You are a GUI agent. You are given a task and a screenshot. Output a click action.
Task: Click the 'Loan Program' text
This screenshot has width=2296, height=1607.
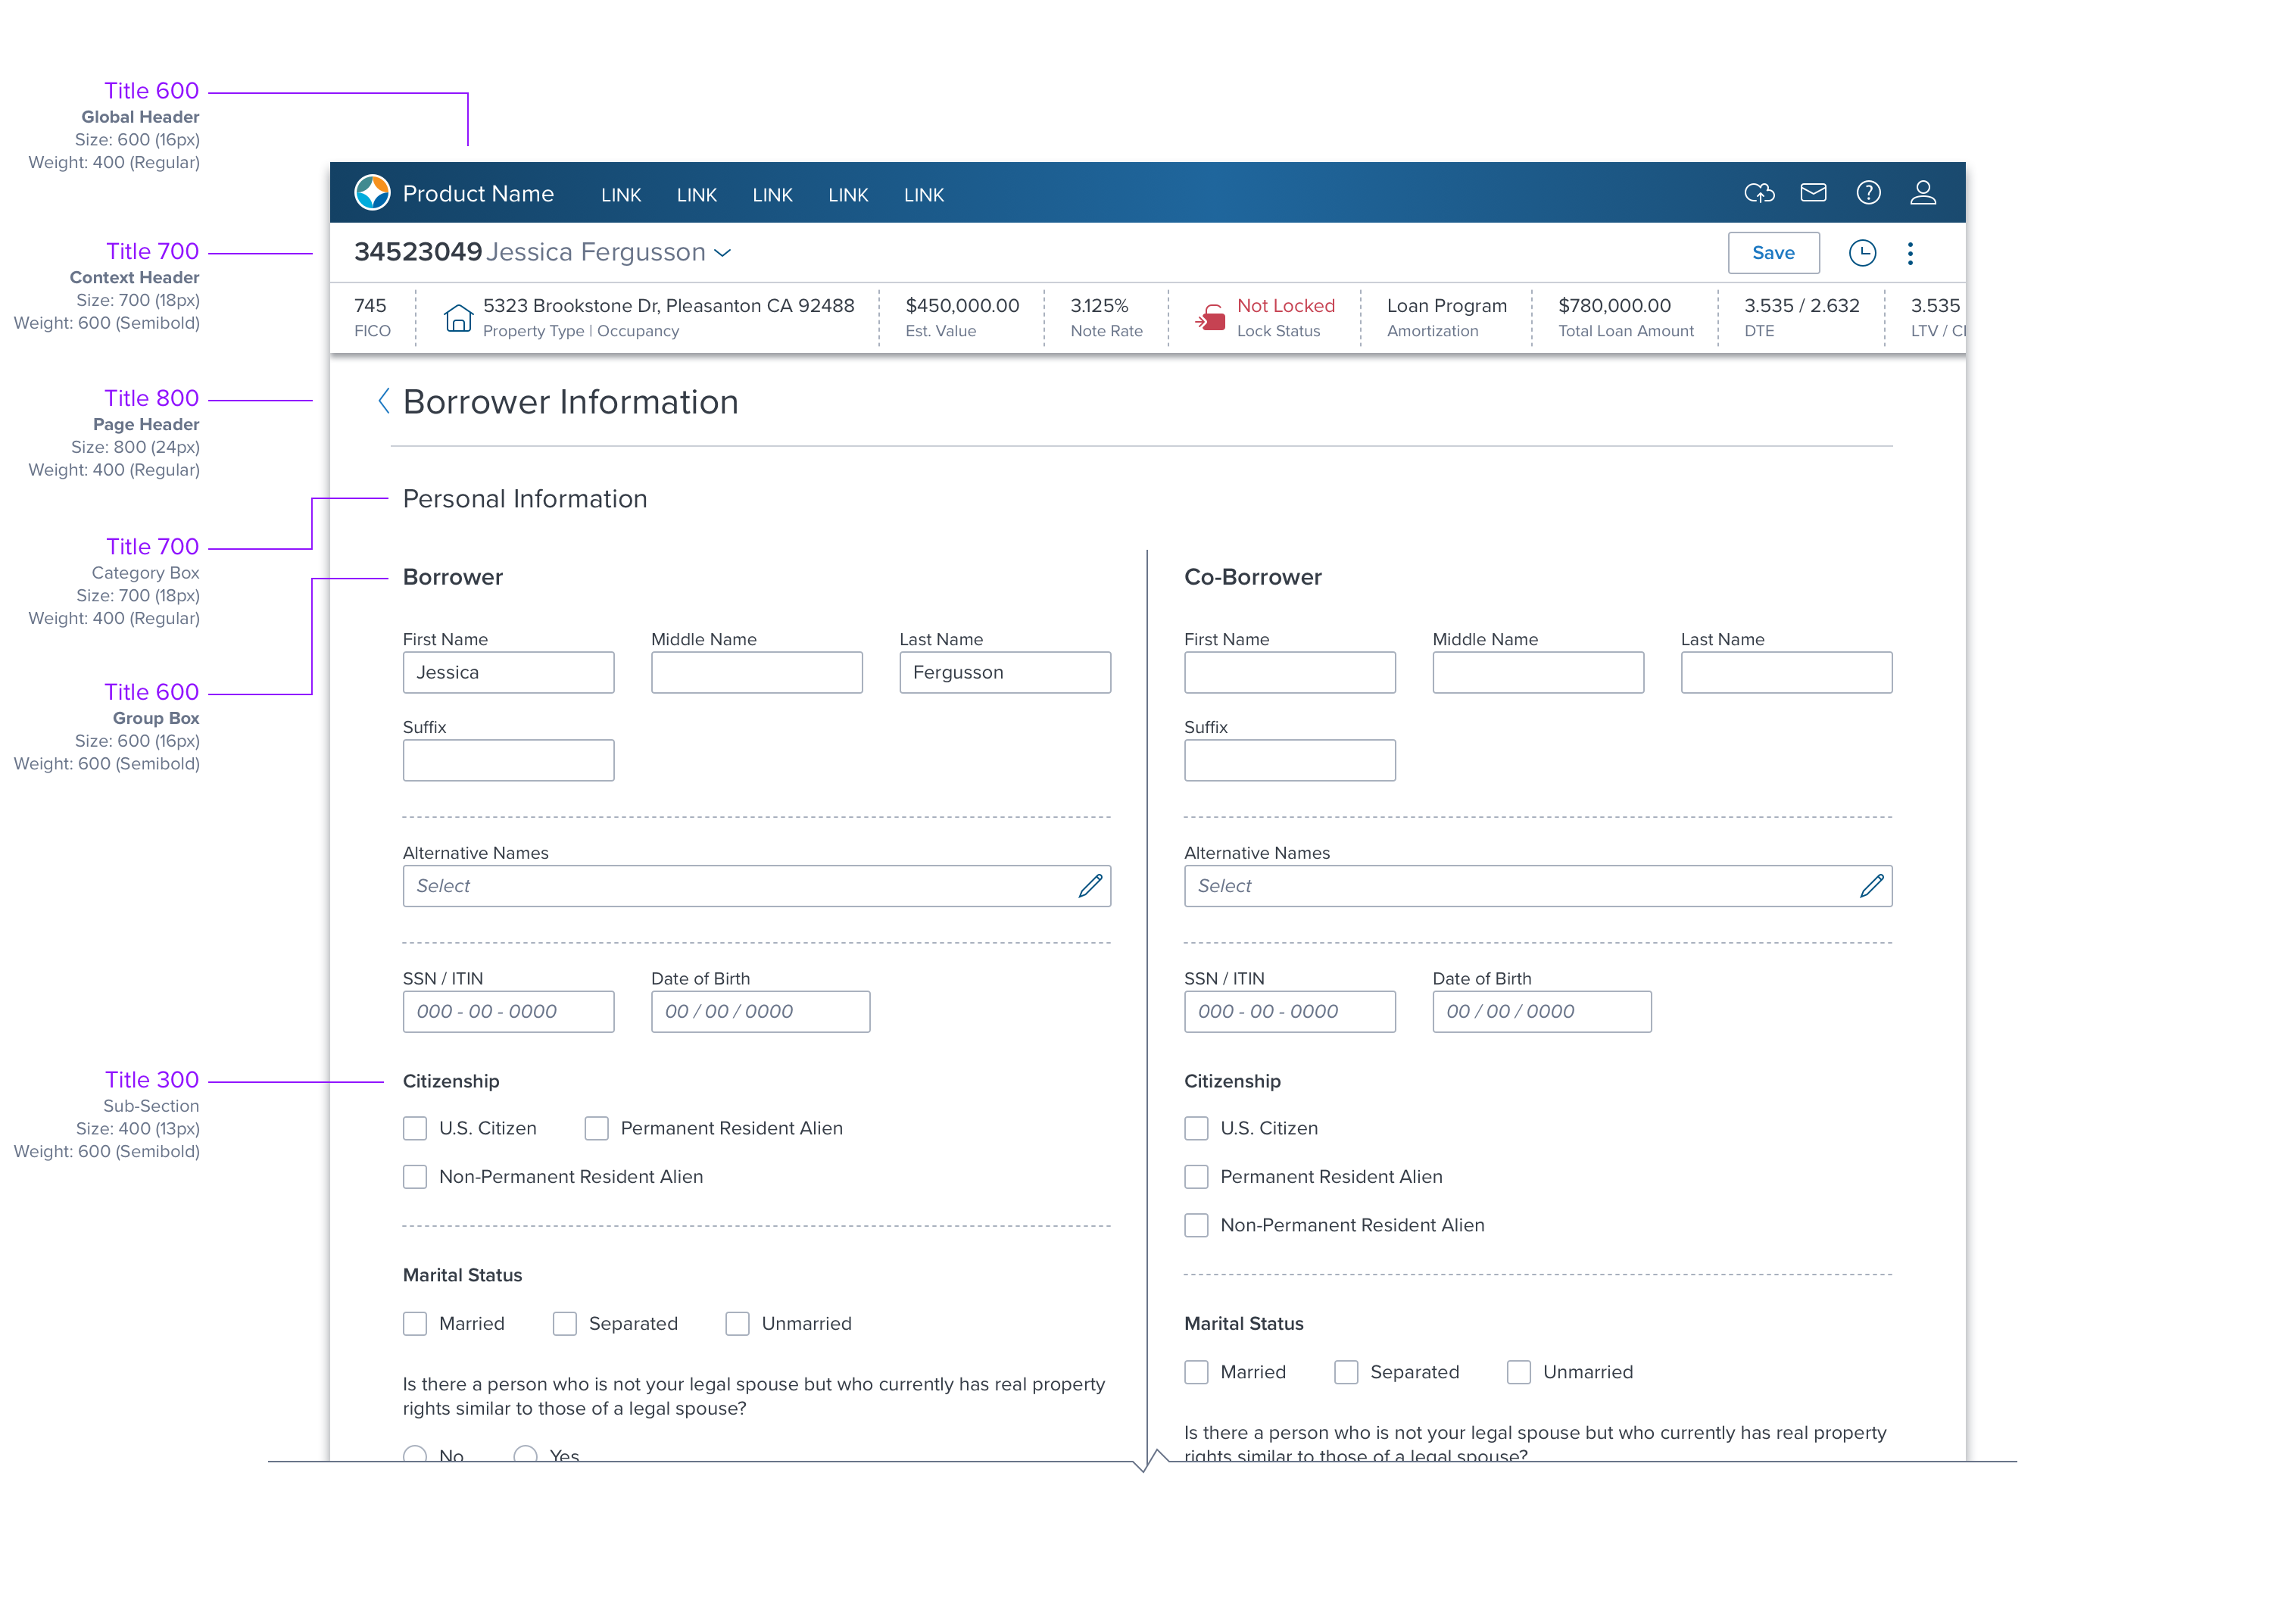[1446, 305]
